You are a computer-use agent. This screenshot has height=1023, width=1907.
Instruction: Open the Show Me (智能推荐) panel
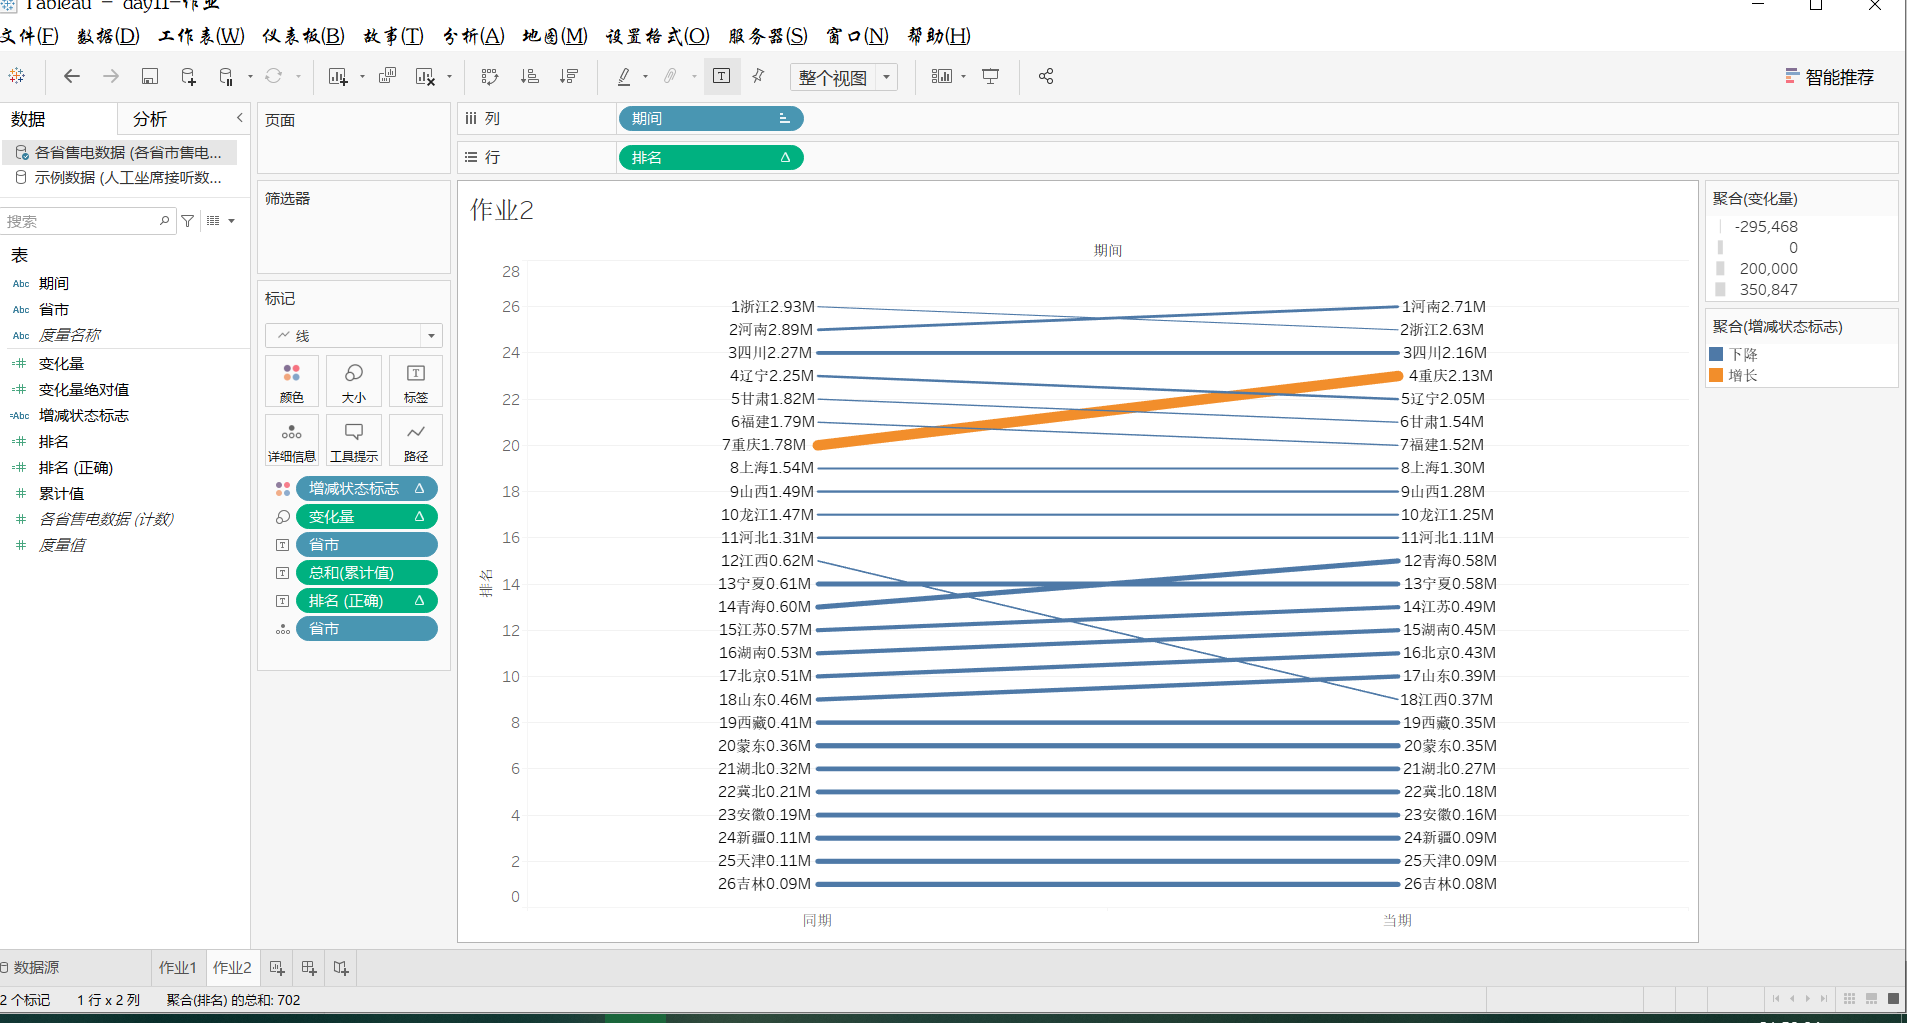1829,77
